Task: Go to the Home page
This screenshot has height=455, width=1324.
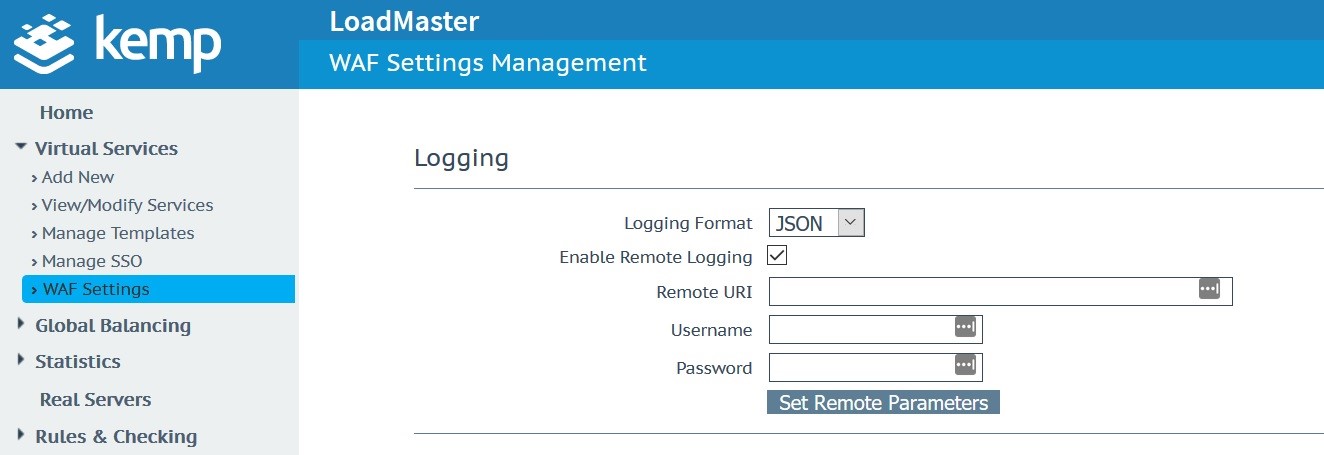Action: tap(66, 113)
